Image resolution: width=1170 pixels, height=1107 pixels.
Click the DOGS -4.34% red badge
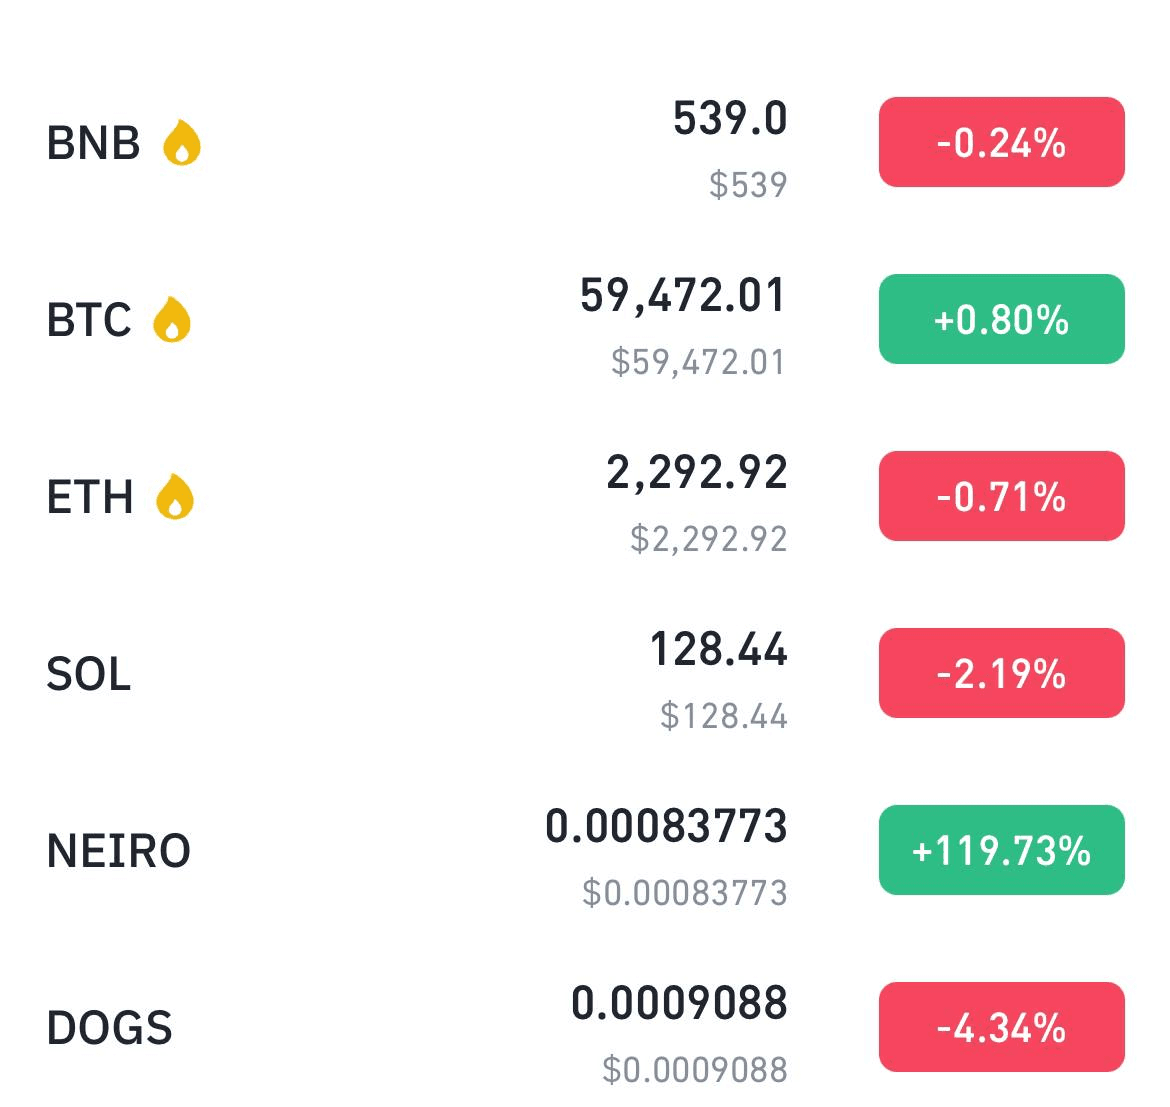[1001, 1027]
